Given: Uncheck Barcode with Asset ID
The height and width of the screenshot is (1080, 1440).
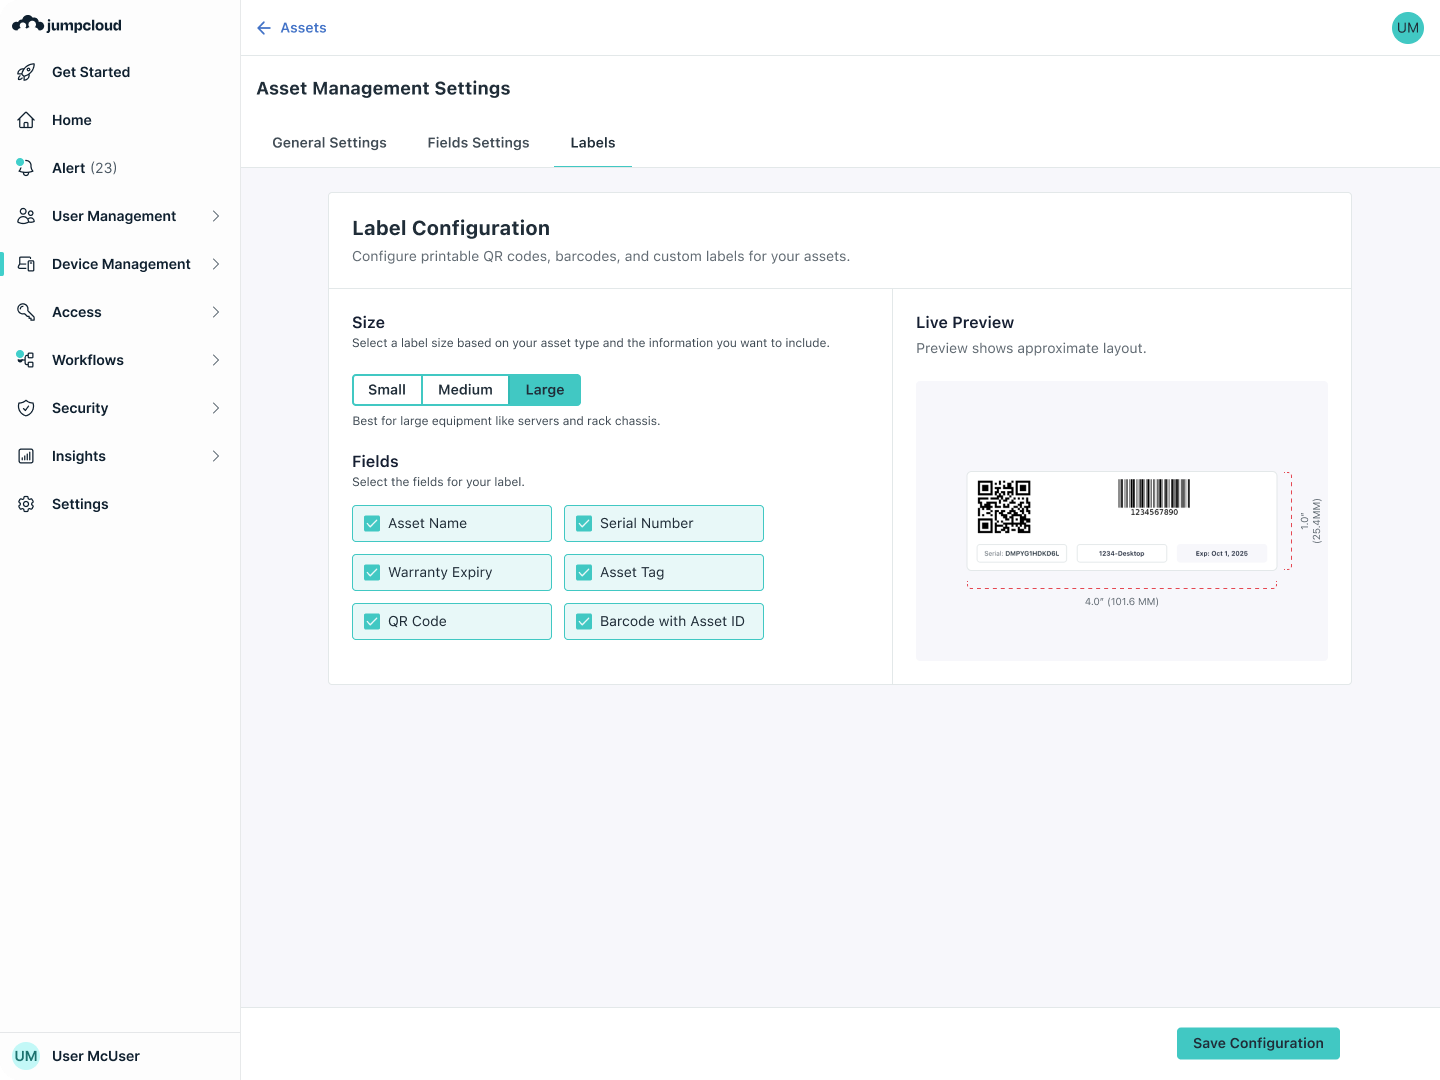Looking at the screenshot, I should point(584,621).
